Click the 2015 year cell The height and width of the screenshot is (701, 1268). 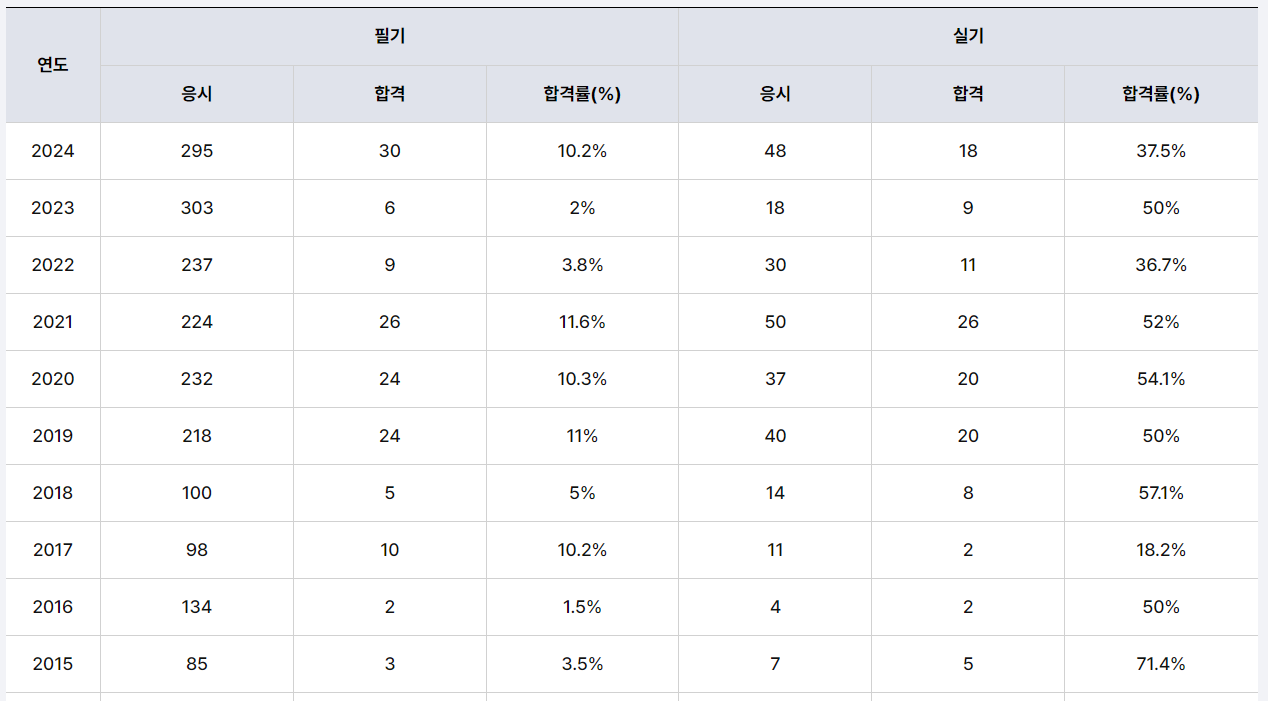[x=53, y=664]
